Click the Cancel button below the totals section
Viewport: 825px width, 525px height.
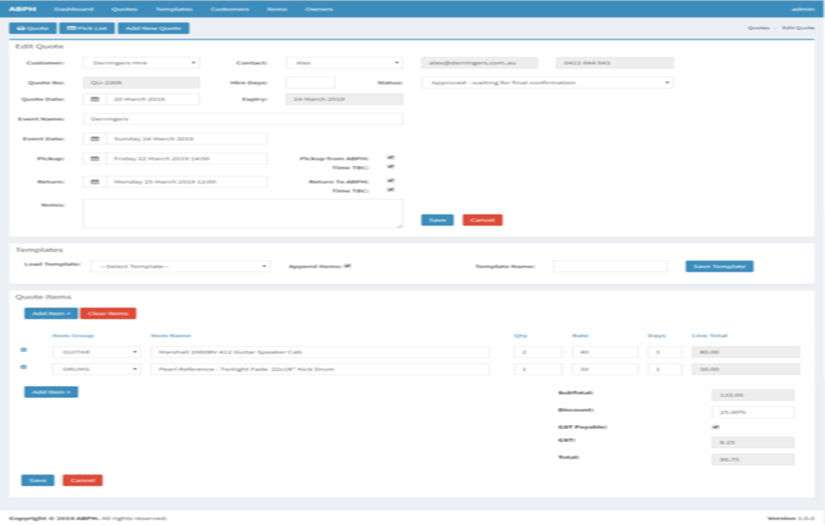pos(83,480)
